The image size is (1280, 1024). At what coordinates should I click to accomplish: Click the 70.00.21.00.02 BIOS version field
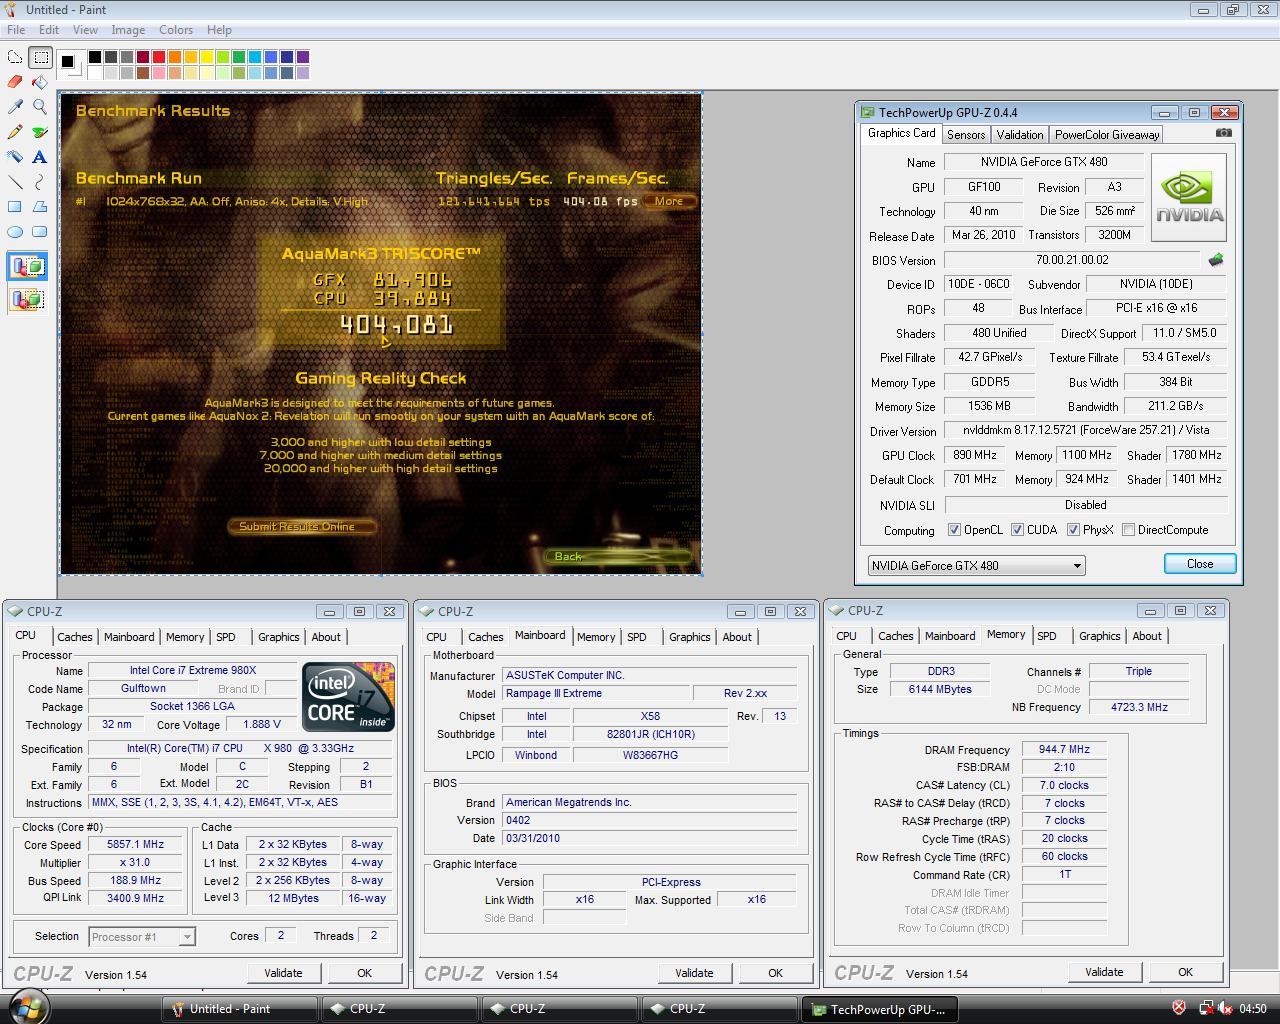1072,260
